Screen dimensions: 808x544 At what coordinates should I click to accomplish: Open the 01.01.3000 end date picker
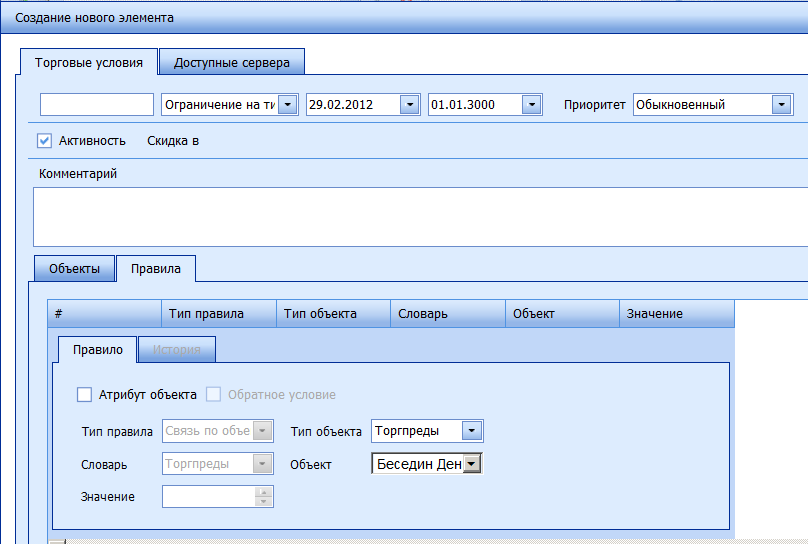[532, 104]
